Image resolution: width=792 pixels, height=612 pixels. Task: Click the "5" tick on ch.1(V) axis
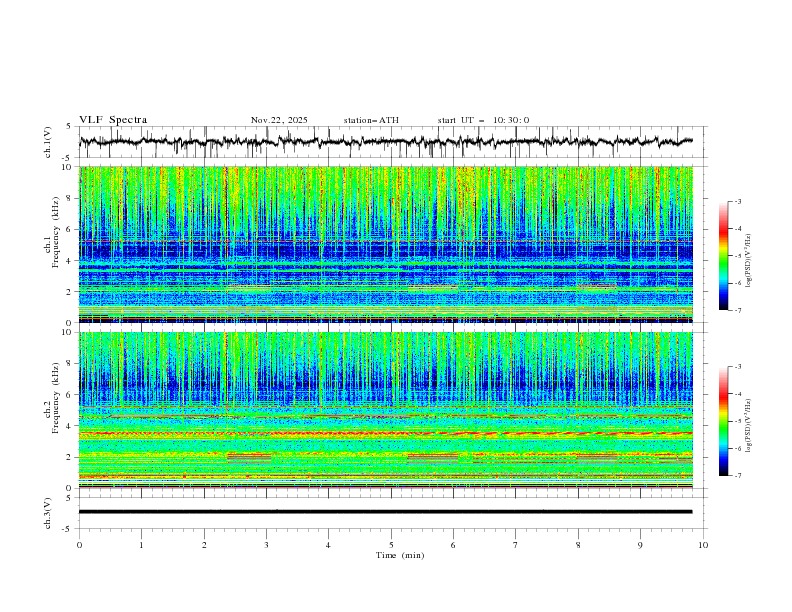(x=69, y=127)
